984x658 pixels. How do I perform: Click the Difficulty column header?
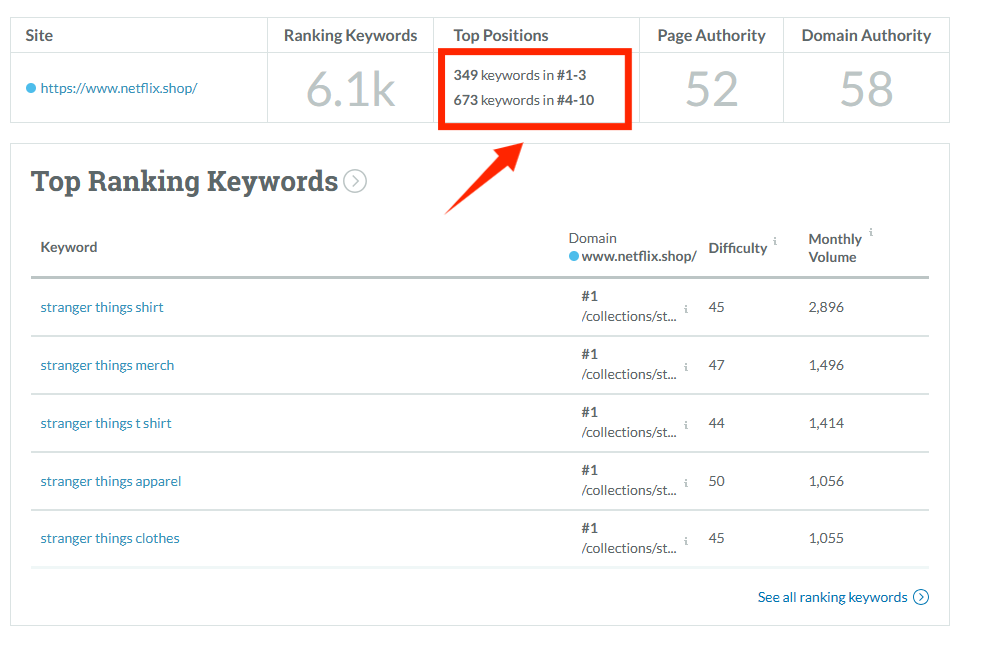click(x=737, y=248)
